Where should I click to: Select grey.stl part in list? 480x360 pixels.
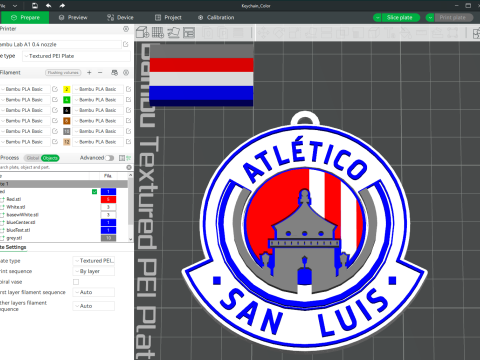pos(14,238)
